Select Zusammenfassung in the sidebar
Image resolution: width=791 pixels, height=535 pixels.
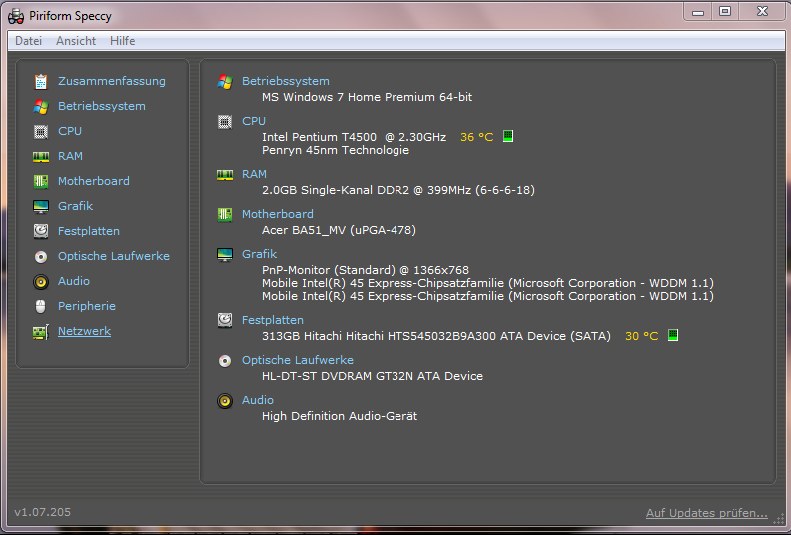[x=111, y=81]
